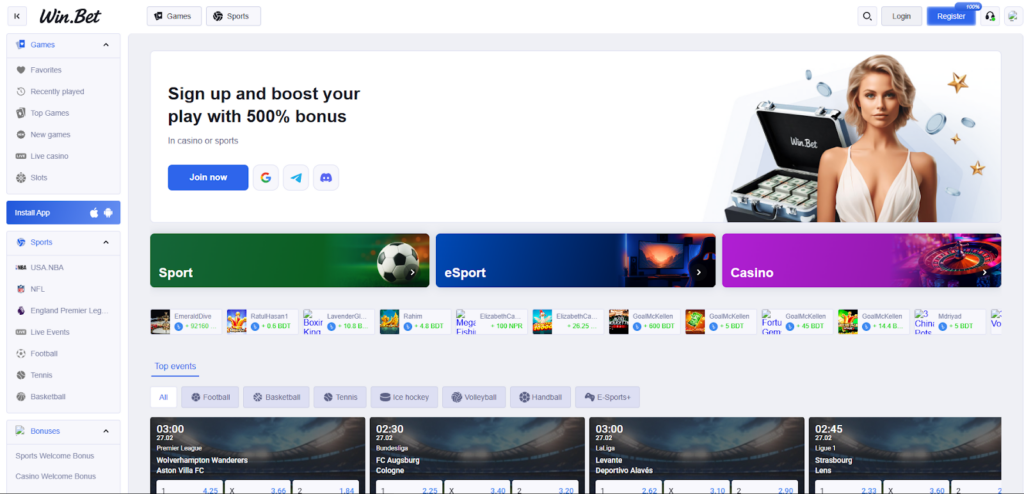
Task: Click the USA.NBA league icon
Action: (x=20, y=267)
